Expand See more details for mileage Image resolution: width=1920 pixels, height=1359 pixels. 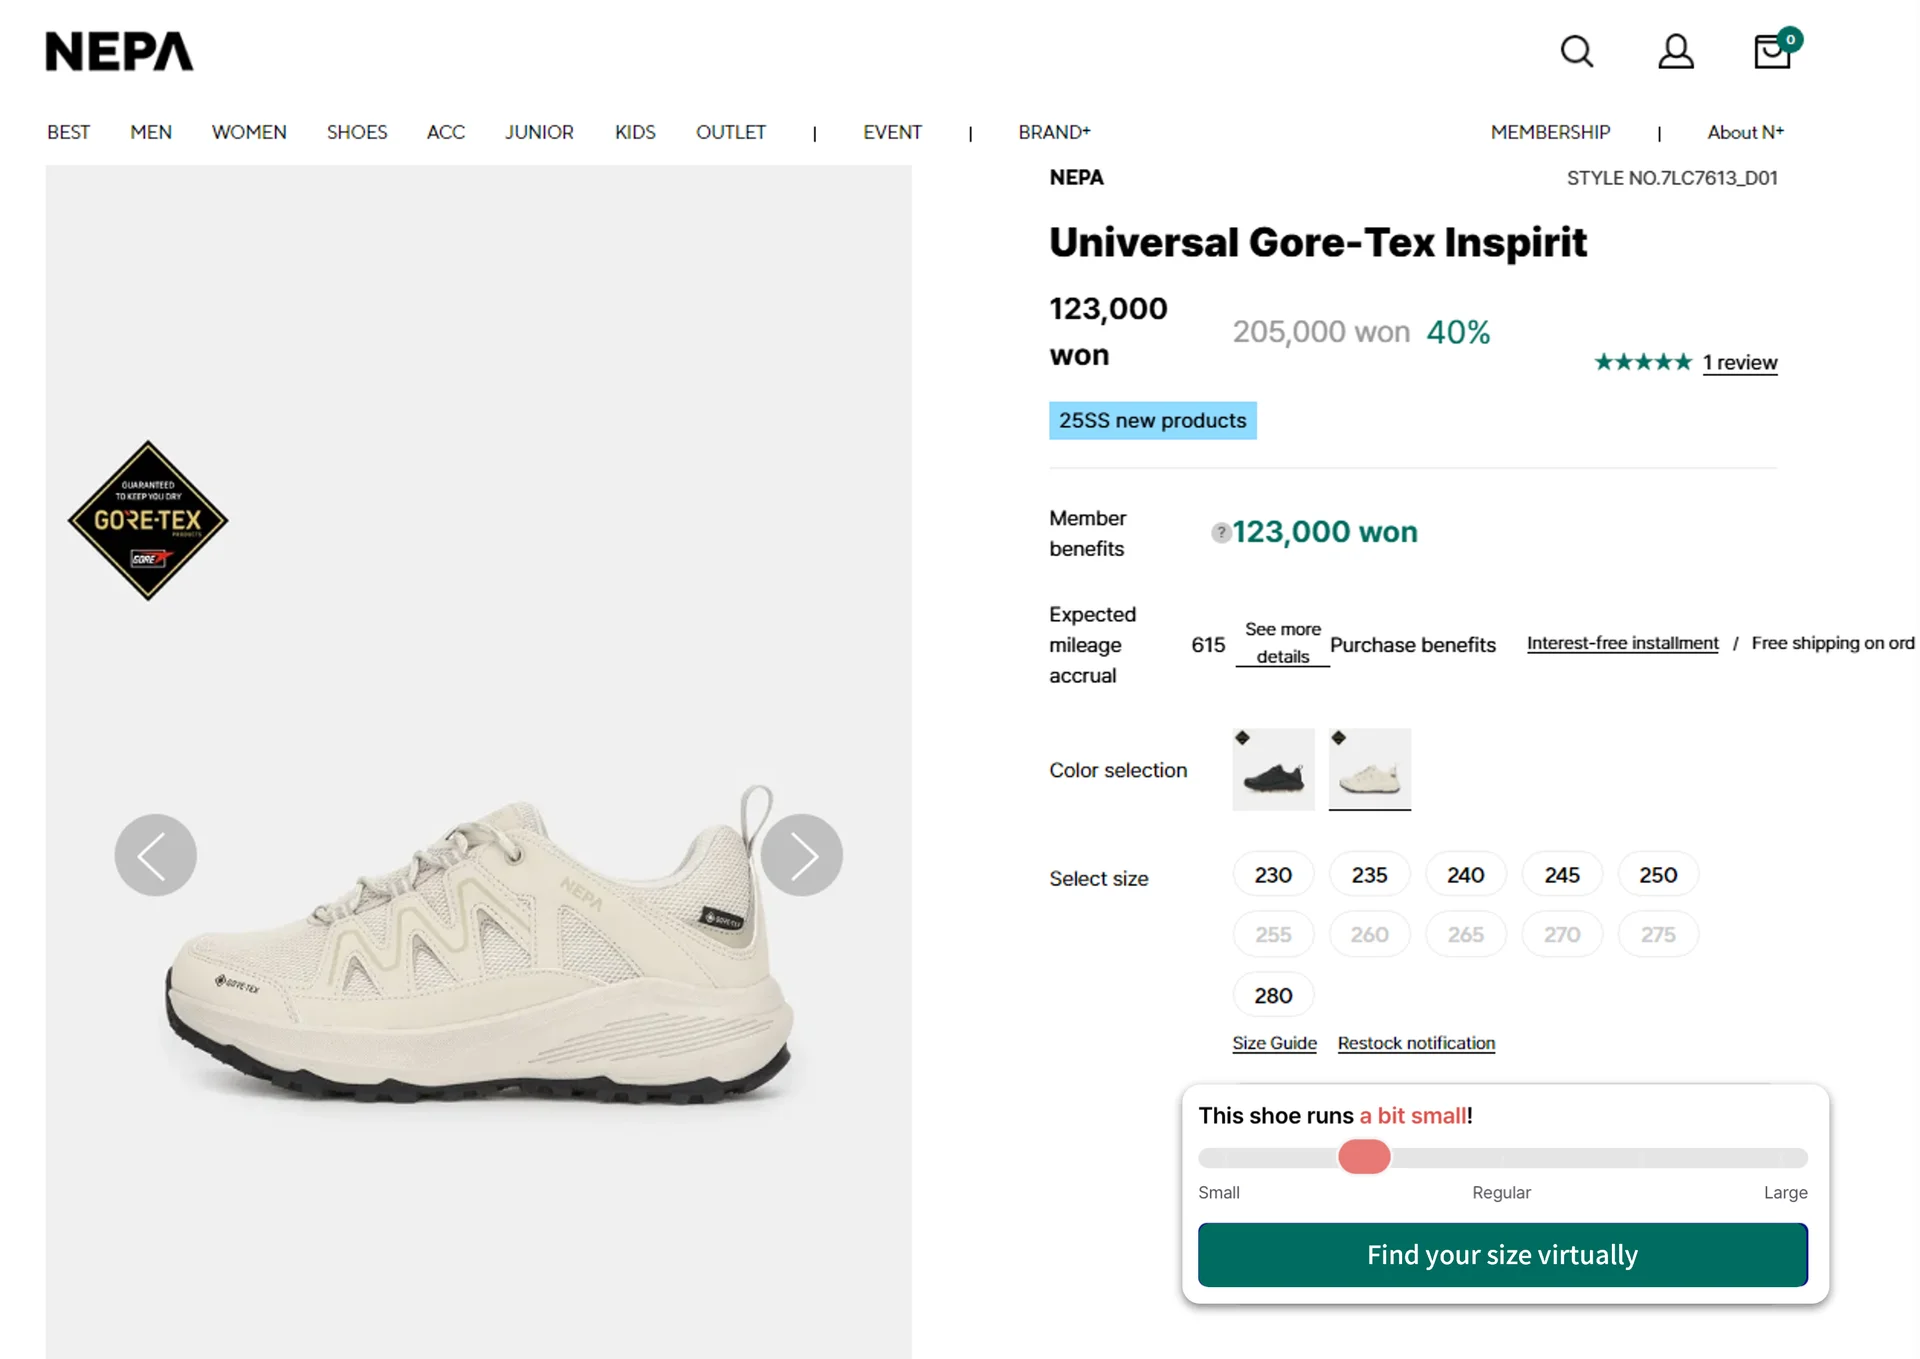(x=1282, y=643)
